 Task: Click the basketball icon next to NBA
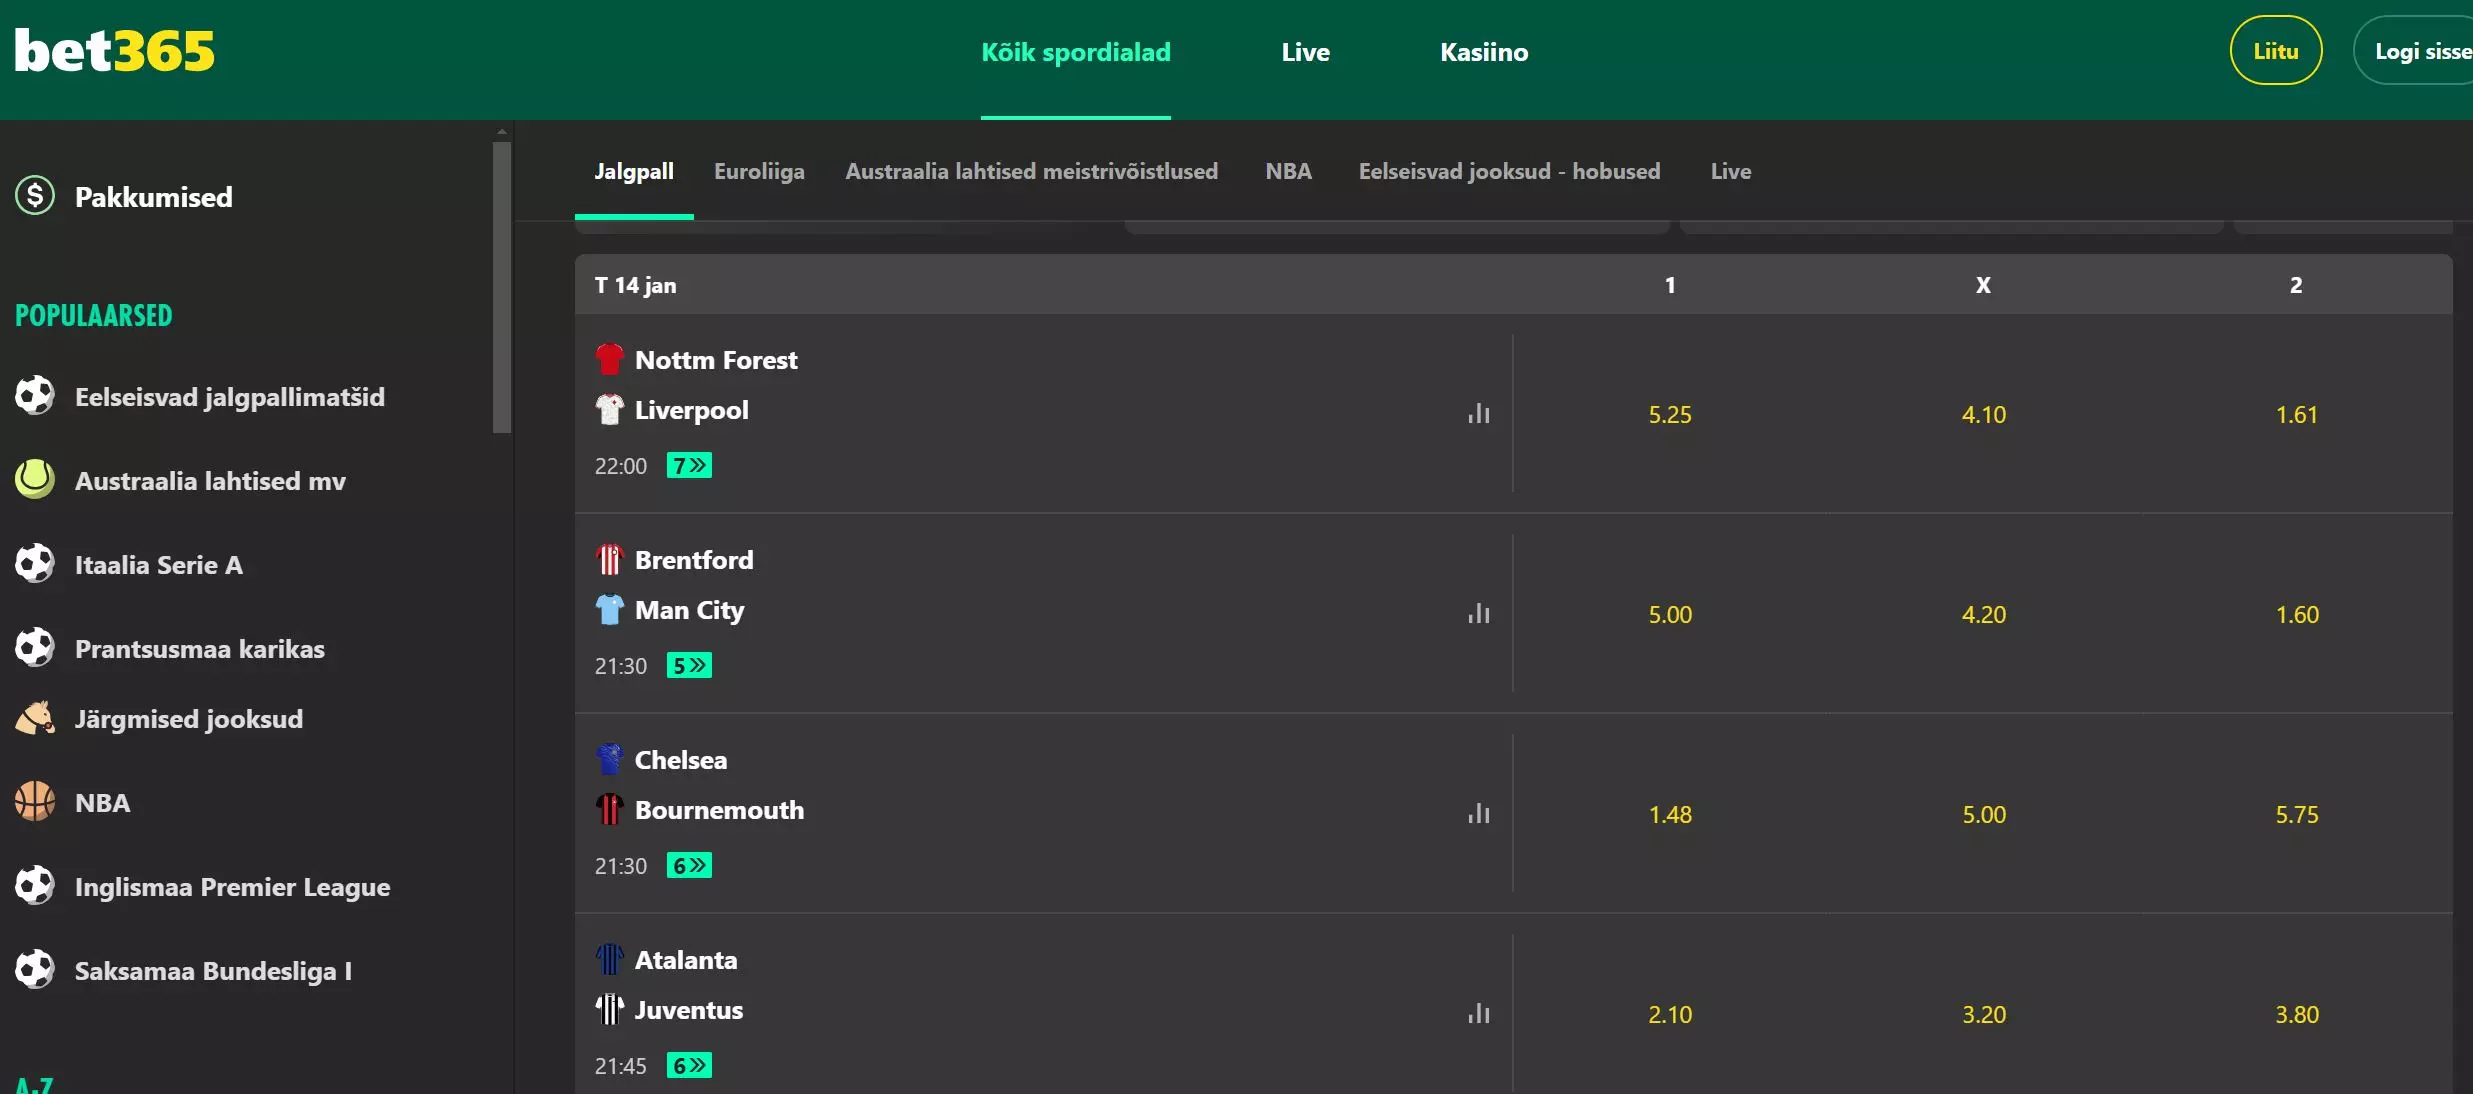pos(35,802)
